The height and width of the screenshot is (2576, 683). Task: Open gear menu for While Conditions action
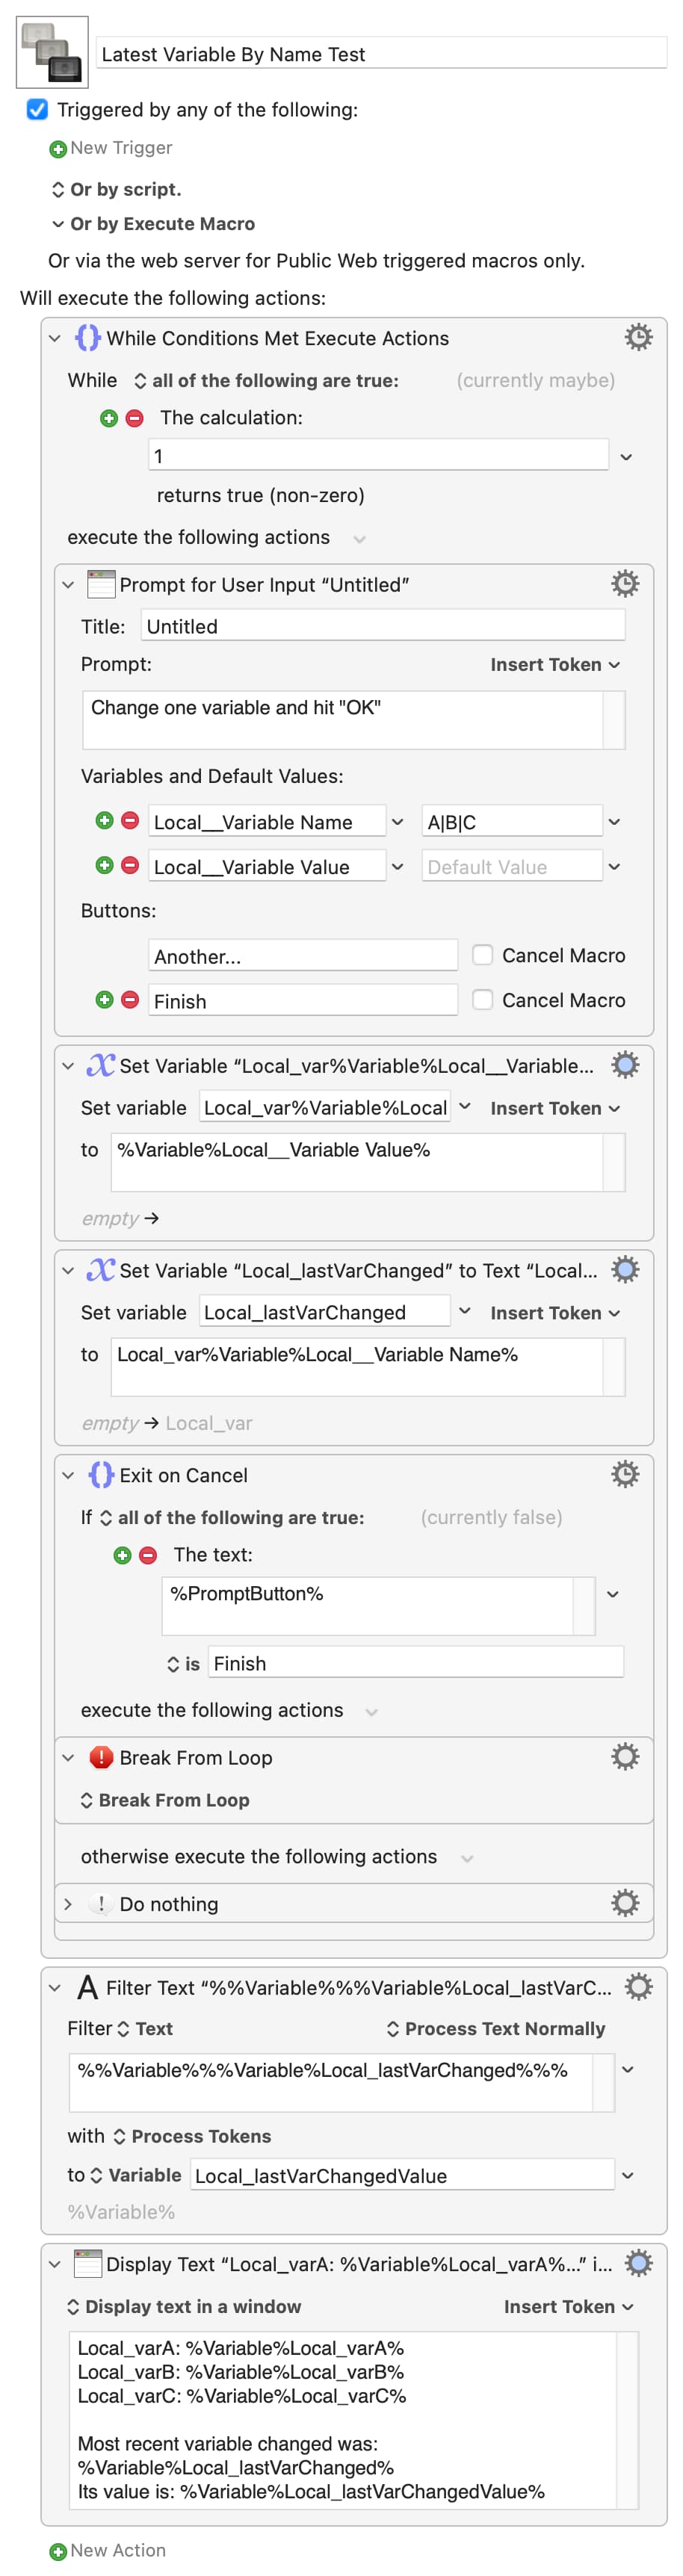pos(638,337)
